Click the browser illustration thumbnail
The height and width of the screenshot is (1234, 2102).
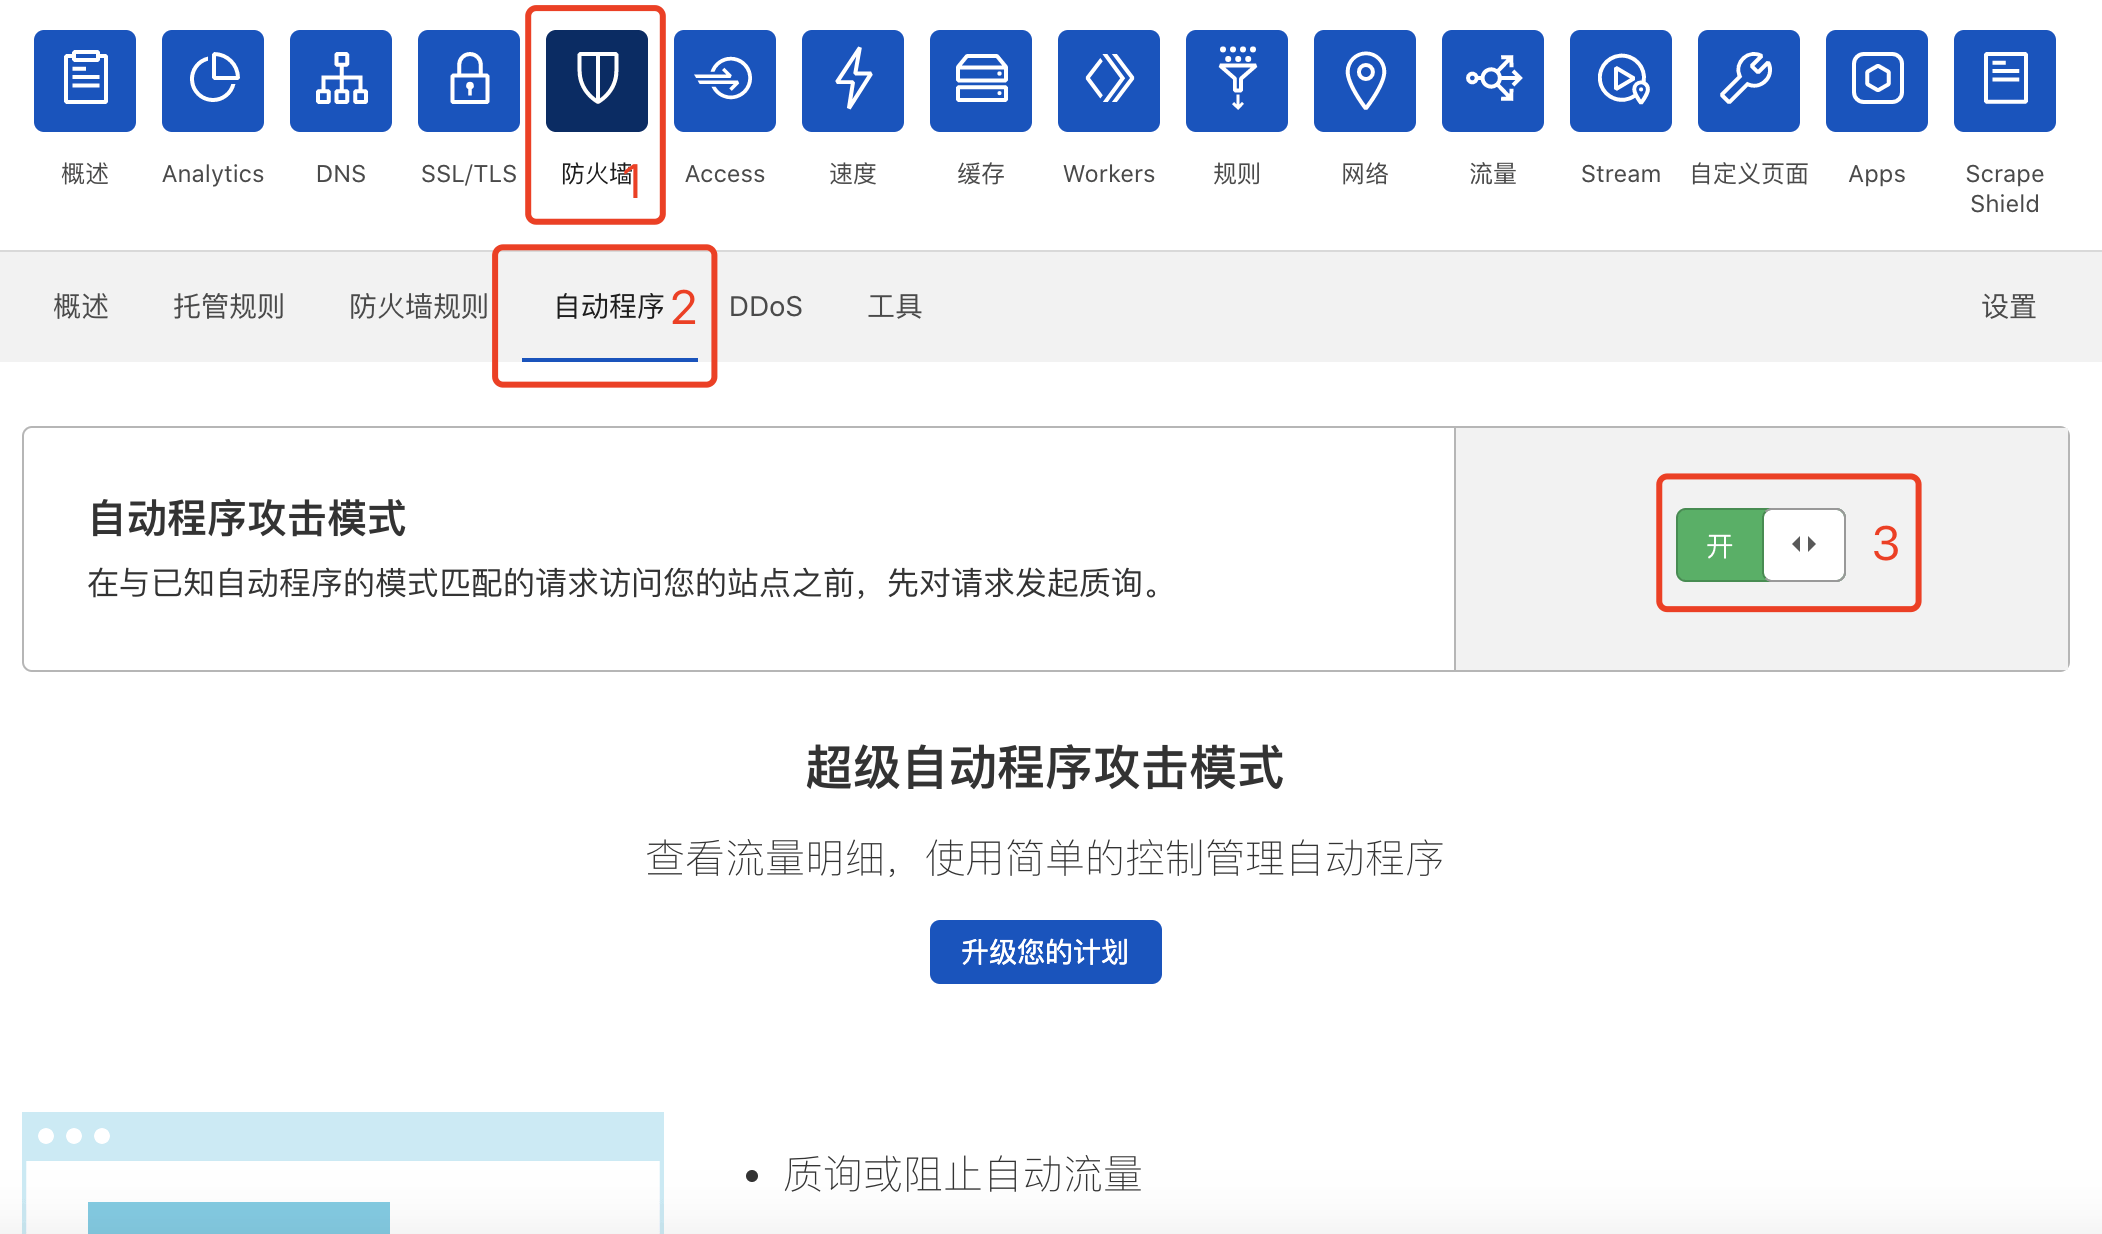343,1173
